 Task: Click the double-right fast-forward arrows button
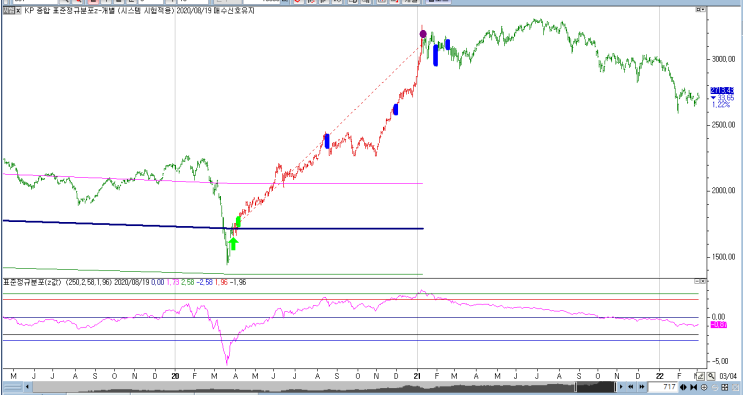[642, 387]
